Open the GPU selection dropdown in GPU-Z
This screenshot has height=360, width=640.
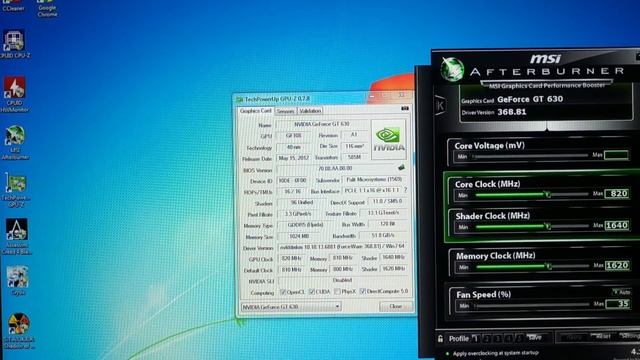[291, 307]
